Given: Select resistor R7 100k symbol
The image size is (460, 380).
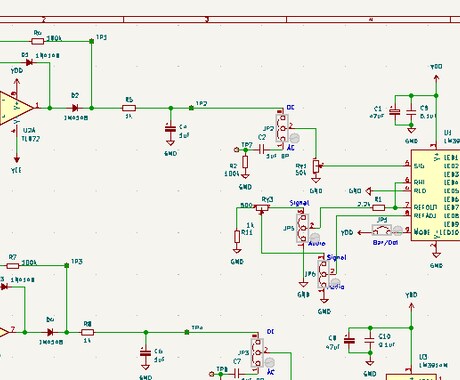Looking at the screenshot, I should click(x=13, y=266).
